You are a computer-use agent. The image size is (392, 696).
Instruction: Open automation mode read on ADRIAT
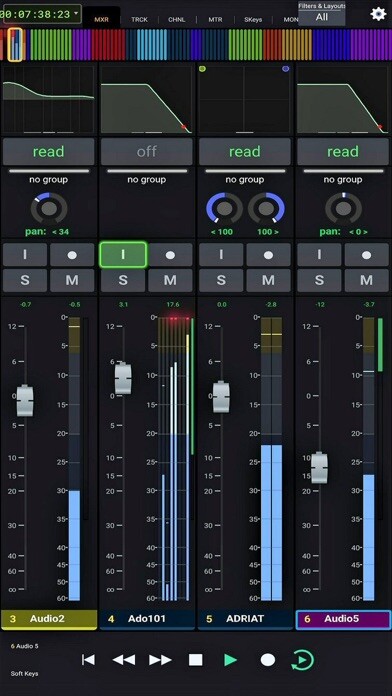pyautogui.click(x=245, y=152)
